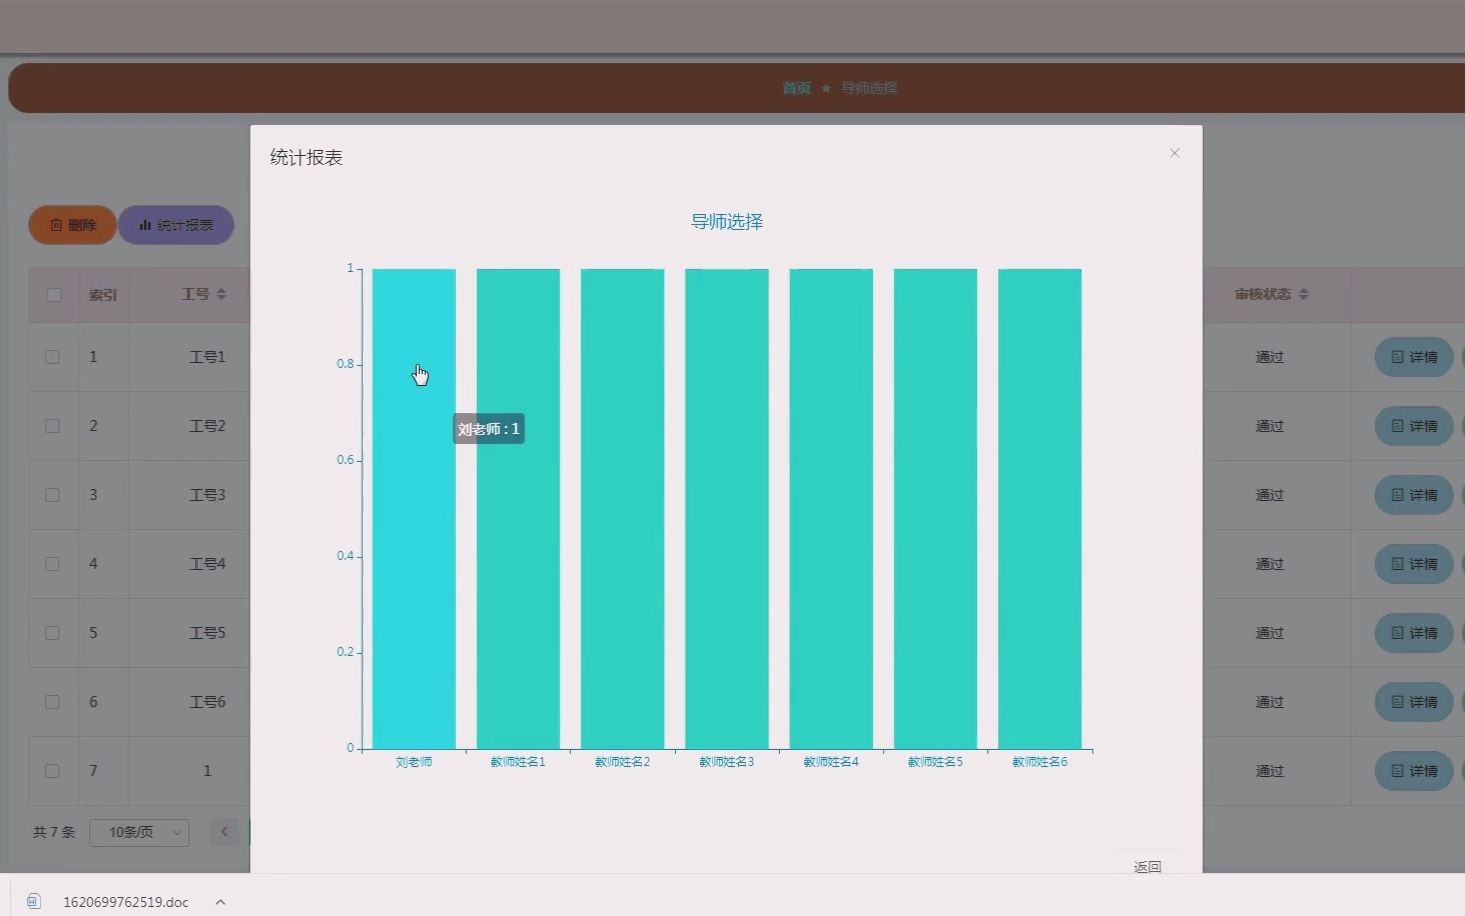Click the 删除 button
Viewport: 1465px width, 916px height.
pos(73,225)
